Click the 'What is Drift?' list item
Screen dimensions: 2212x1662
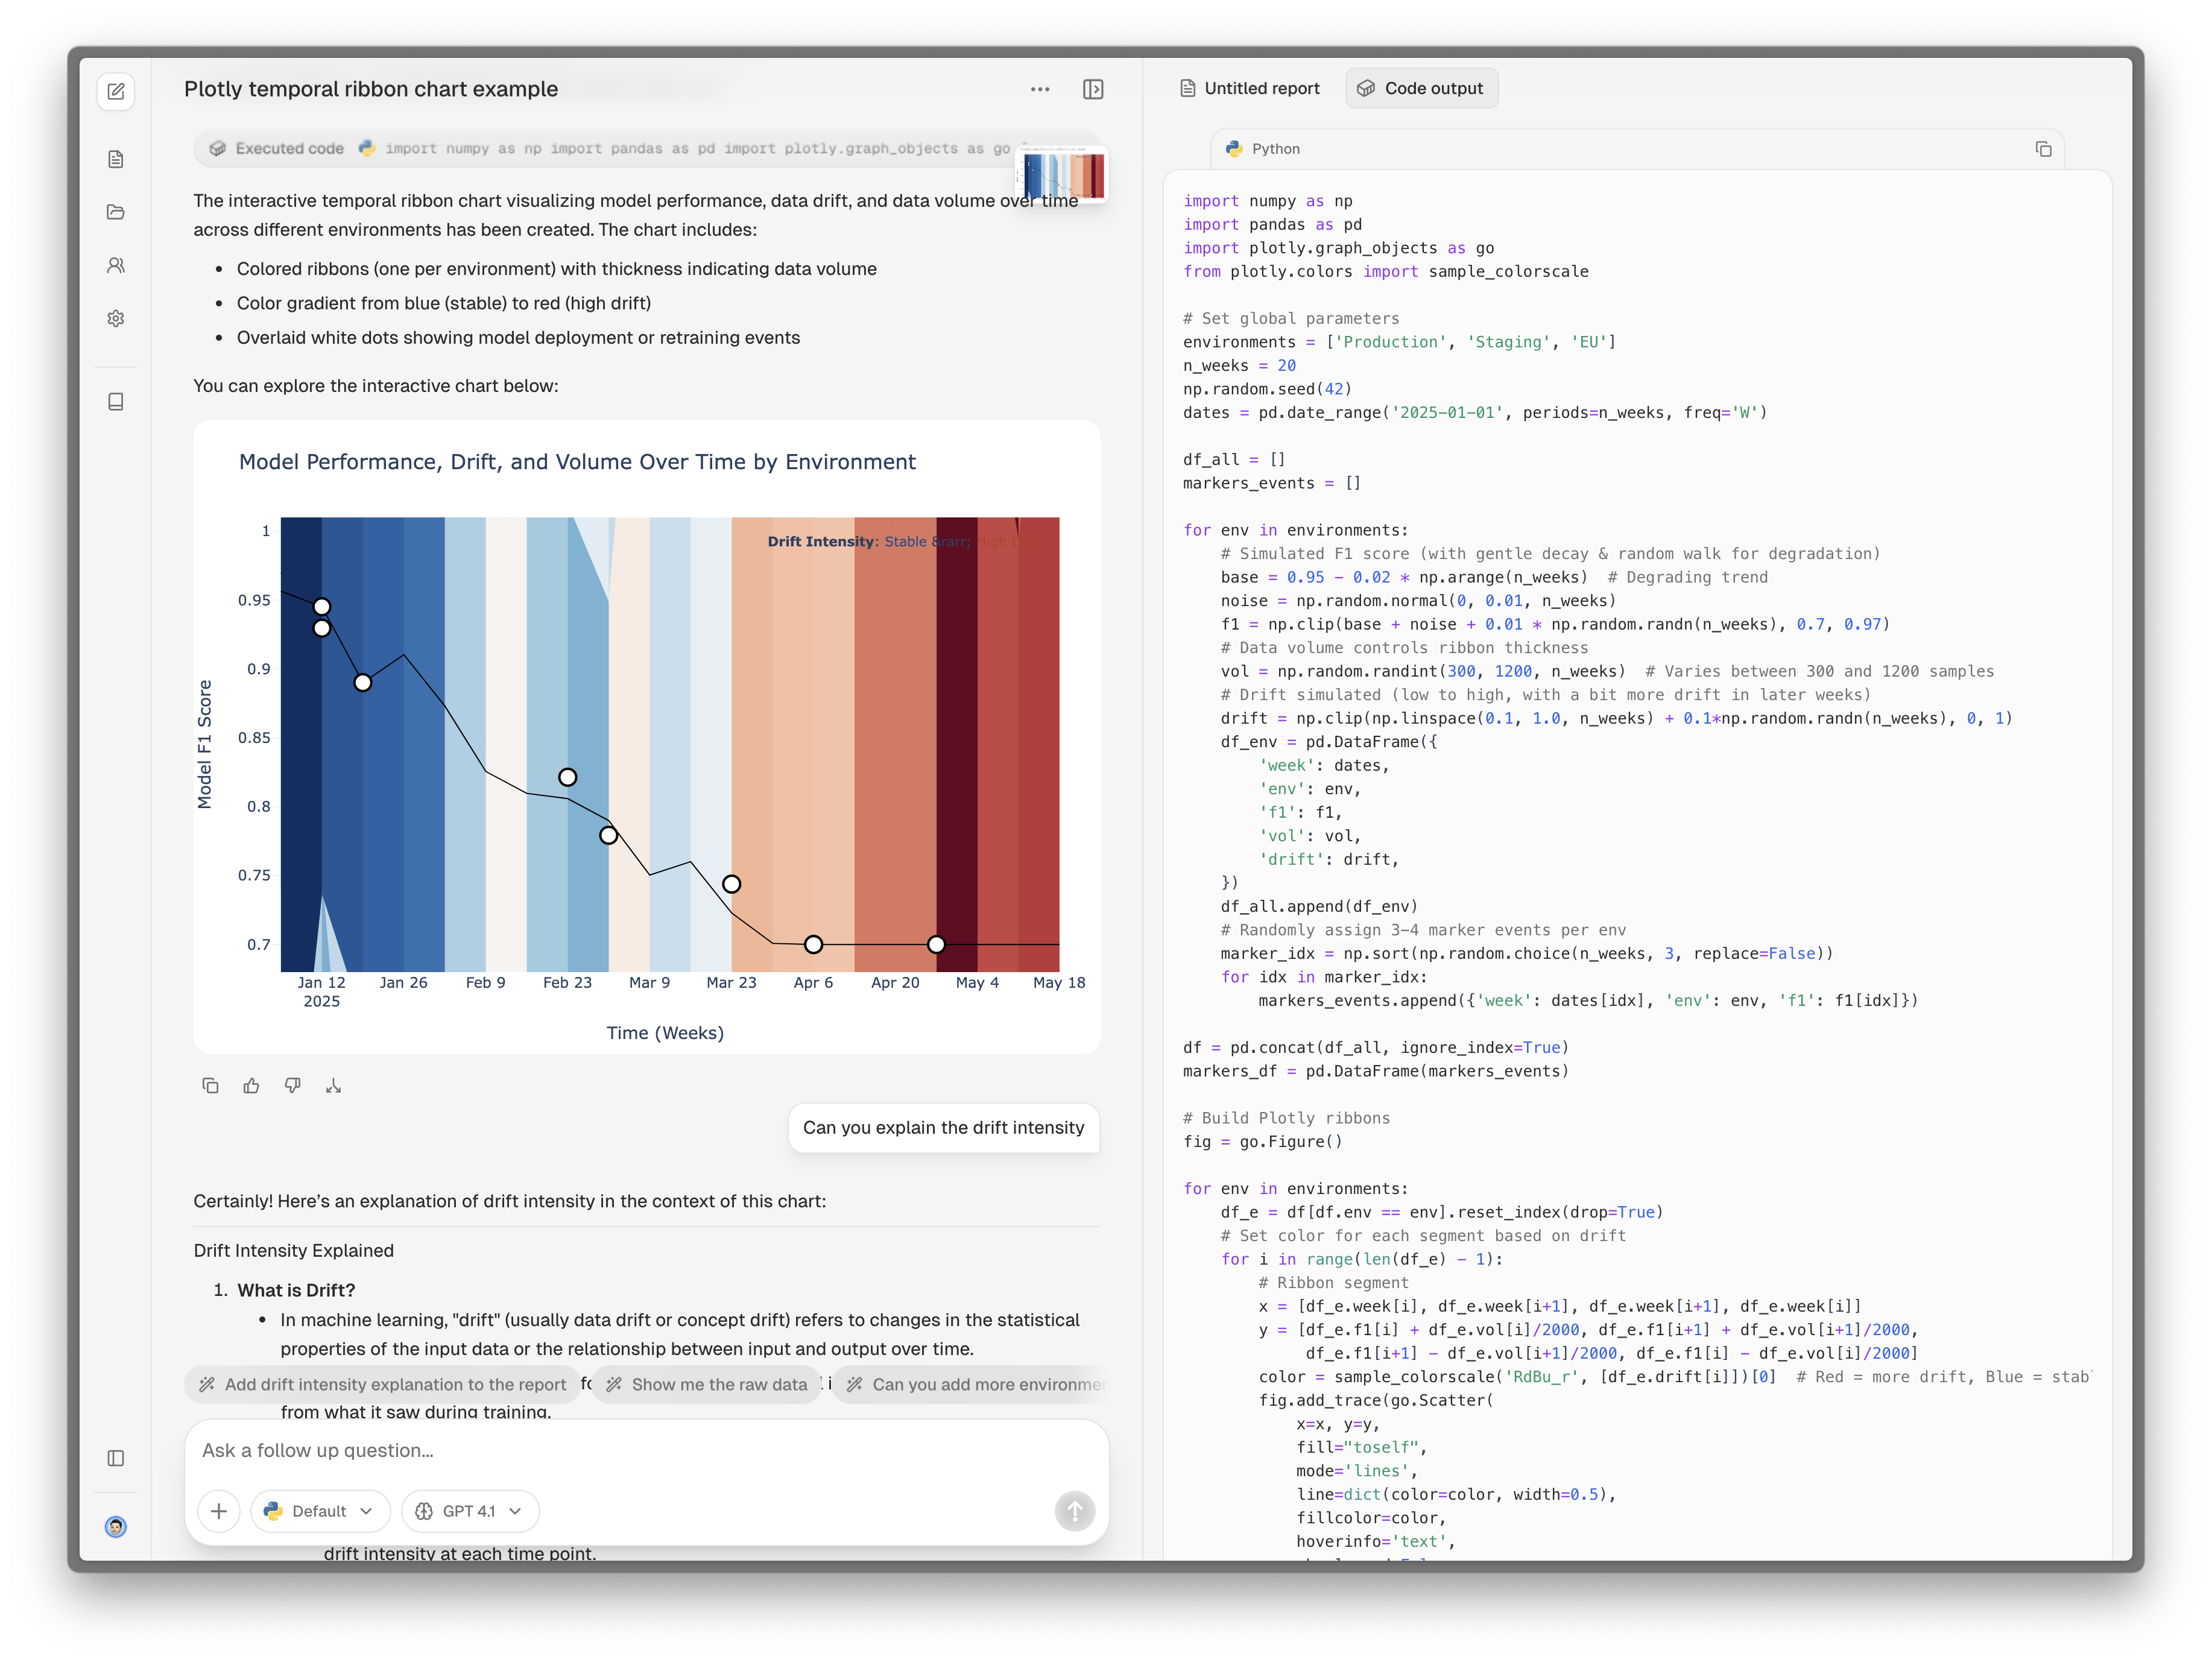point(296,1290)
